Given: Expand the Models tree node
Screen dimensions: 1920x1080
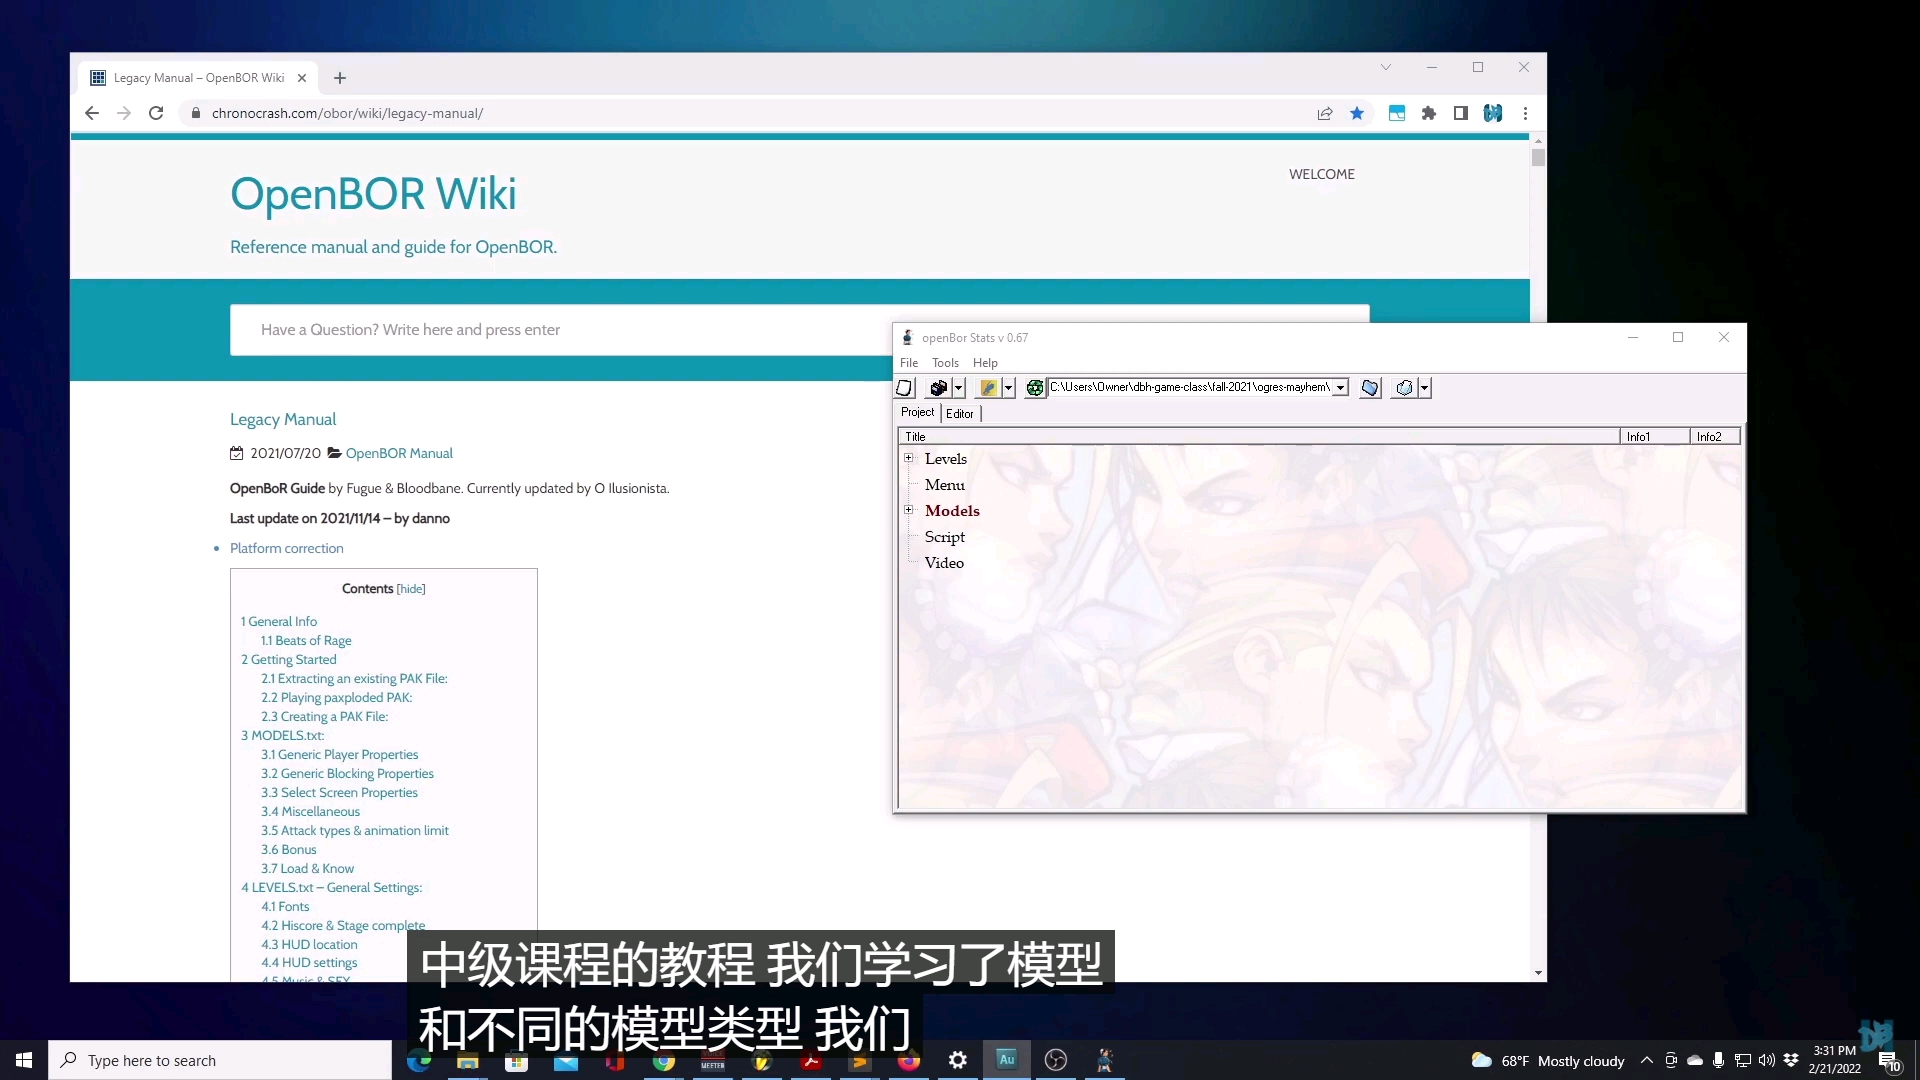Looking at the screenshot, I should [909, 510].
